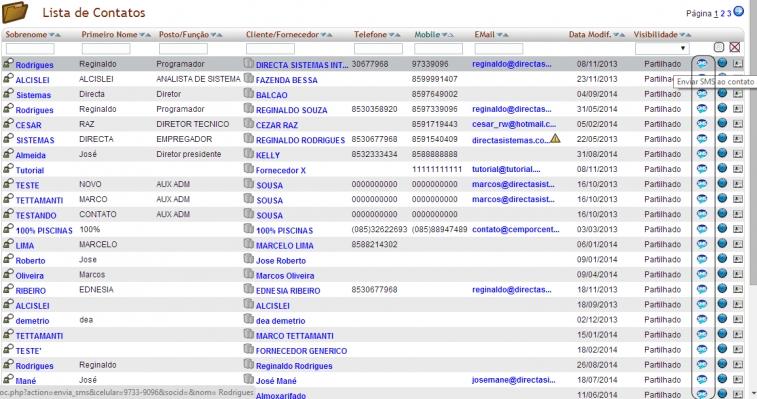
Task: Send SMS to CESAR RAZ contact
Action: coord(702,124)
